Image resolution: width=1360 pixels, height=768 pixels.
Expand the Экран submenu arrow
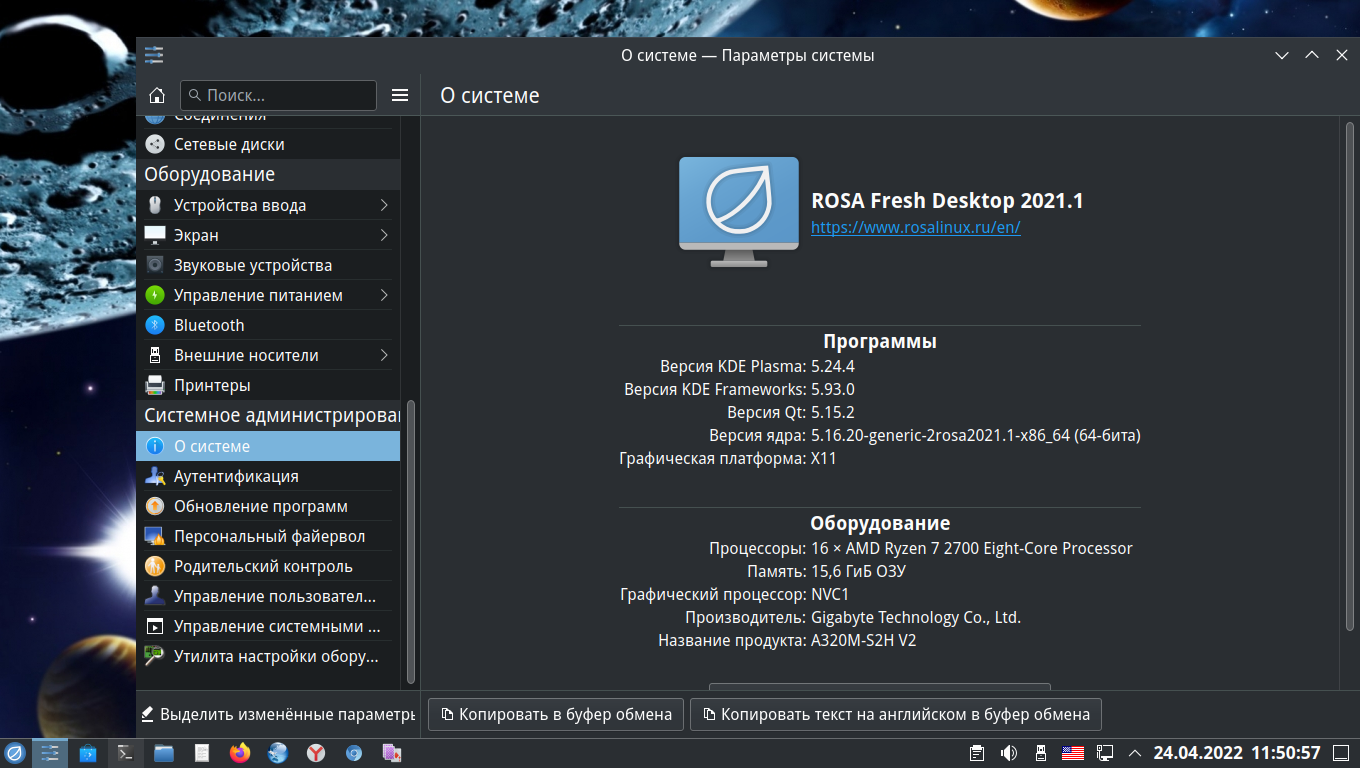coord(384,235)
